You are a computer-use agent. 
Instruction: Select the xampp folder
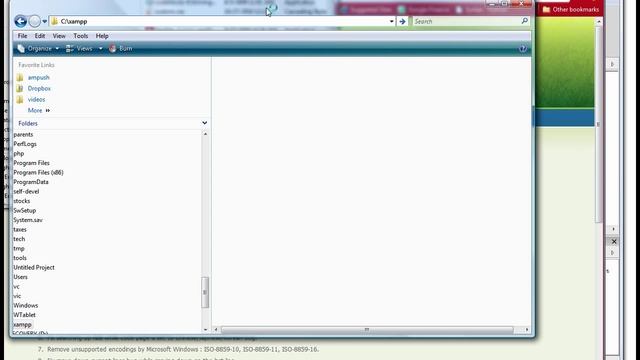22,324
